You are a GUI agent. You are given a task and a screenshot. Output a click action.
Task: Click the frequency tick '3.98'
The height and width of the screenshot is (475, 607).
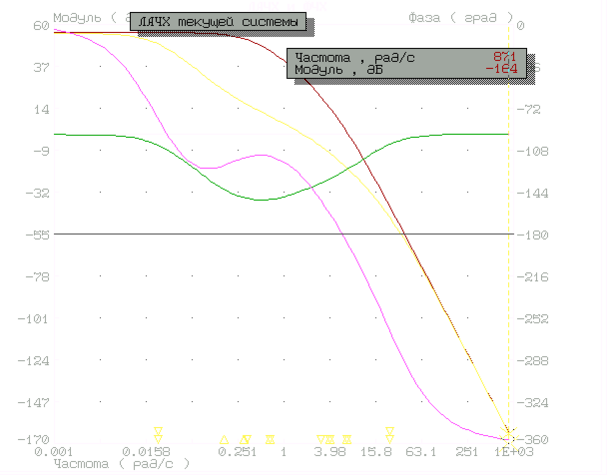point(330,452)
